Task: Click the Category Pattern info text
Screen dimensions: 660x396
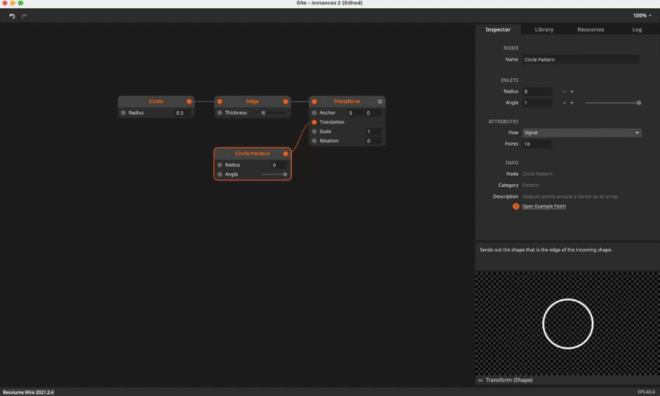Action: coord(530,185)
